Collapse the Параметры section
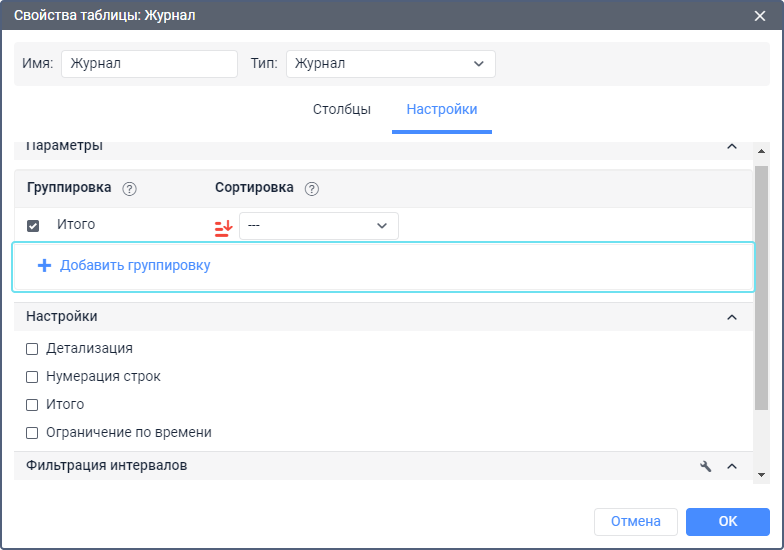The width and height of the screenshot is (784, 550). click(732, 147)
